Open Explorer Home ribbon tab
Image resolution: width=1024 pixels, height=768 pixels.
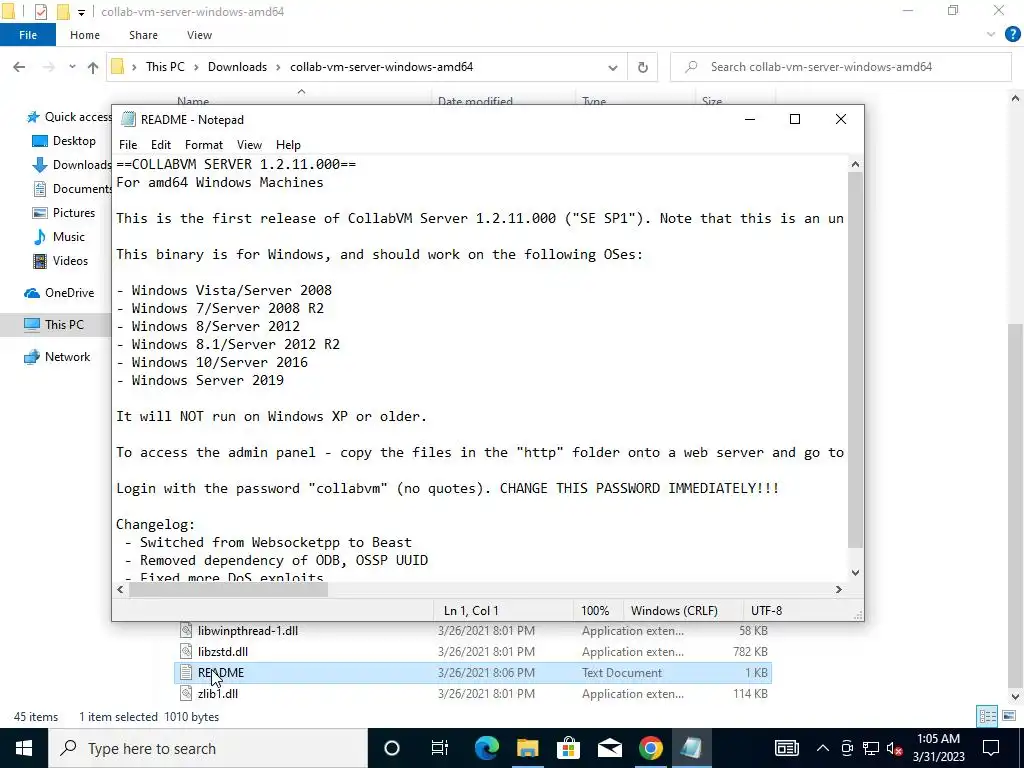(x=85, y=35)
